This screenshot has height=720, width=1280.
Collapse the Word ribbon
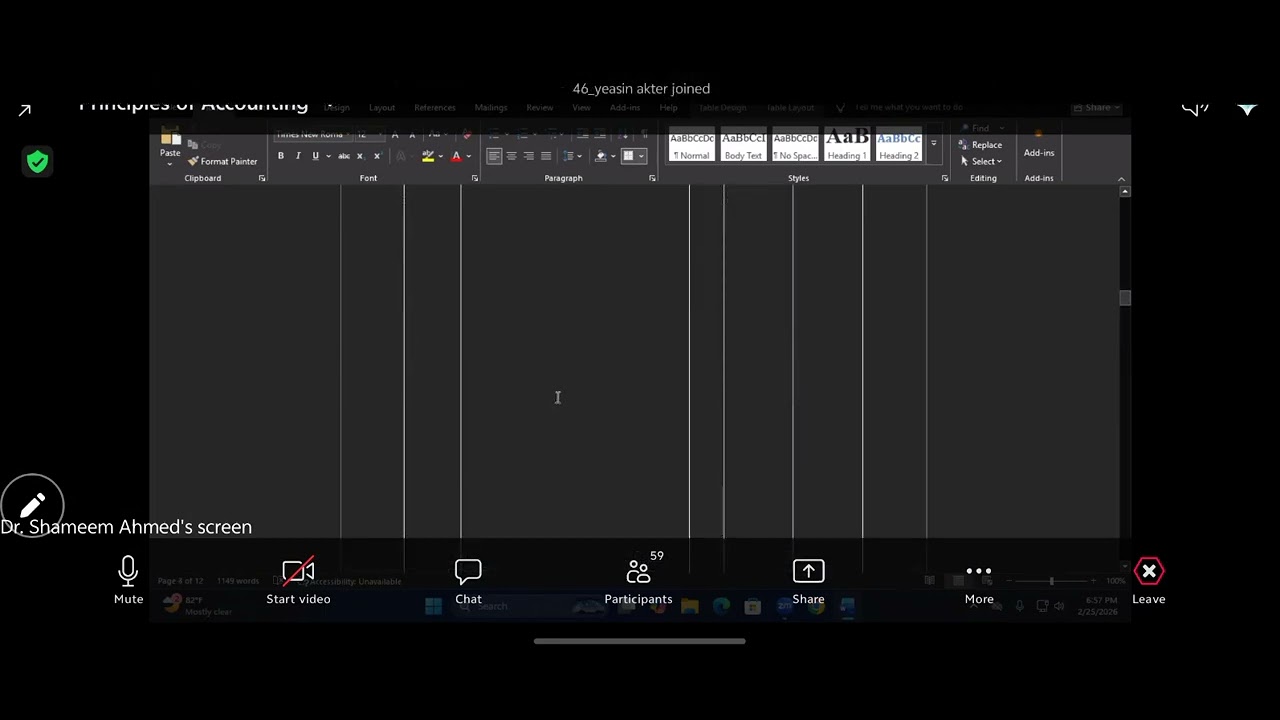point(1121,179)
